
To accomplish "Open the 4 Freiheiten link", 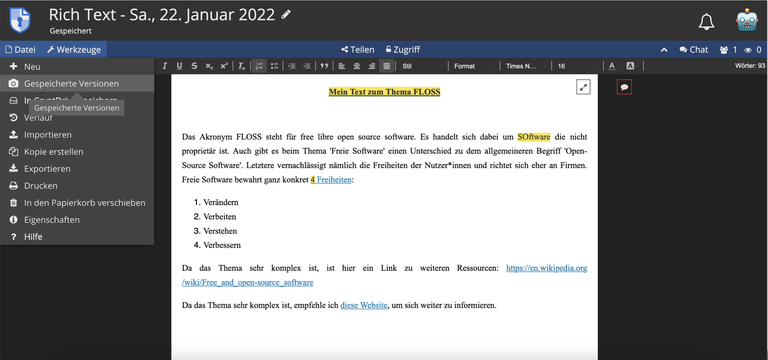I will [x=331, y=180].
